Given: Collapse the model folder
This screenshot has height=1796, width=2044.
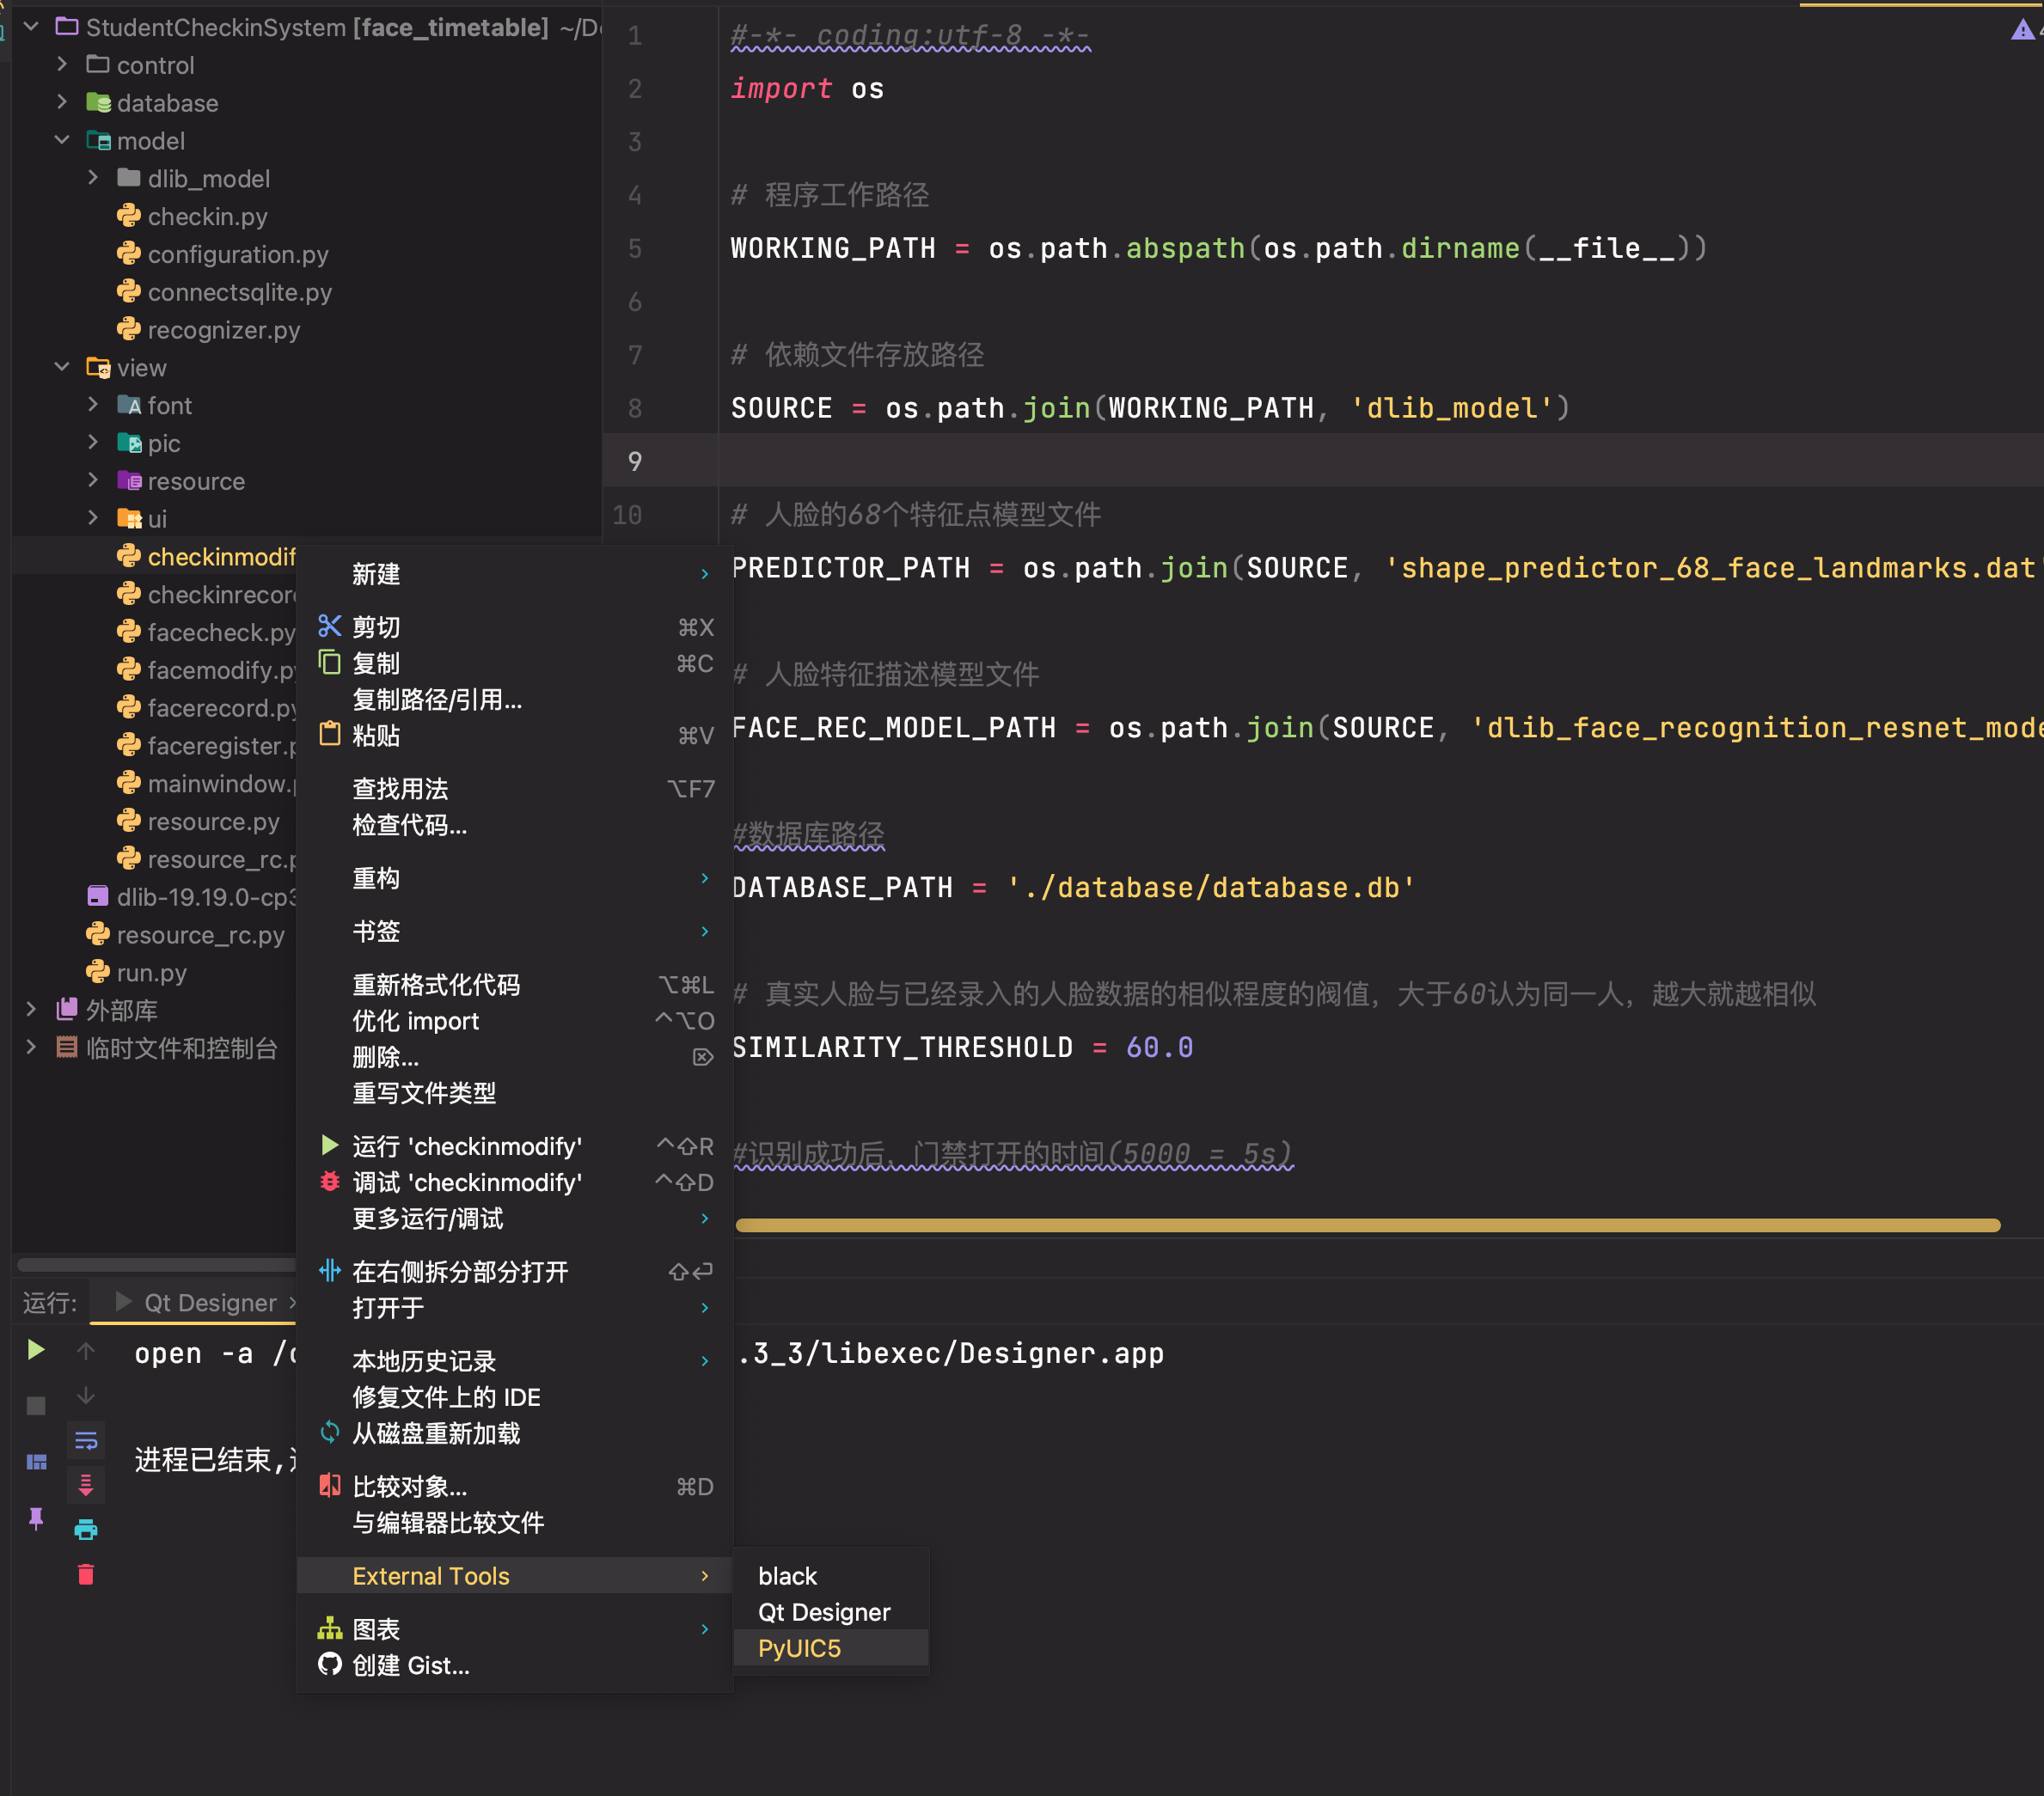Looking at the screenshot, I should point(62,140).
